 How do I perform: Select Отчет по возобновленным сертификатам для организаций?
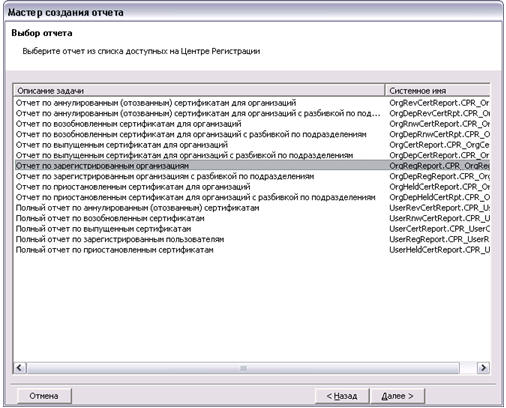point(252,124)
